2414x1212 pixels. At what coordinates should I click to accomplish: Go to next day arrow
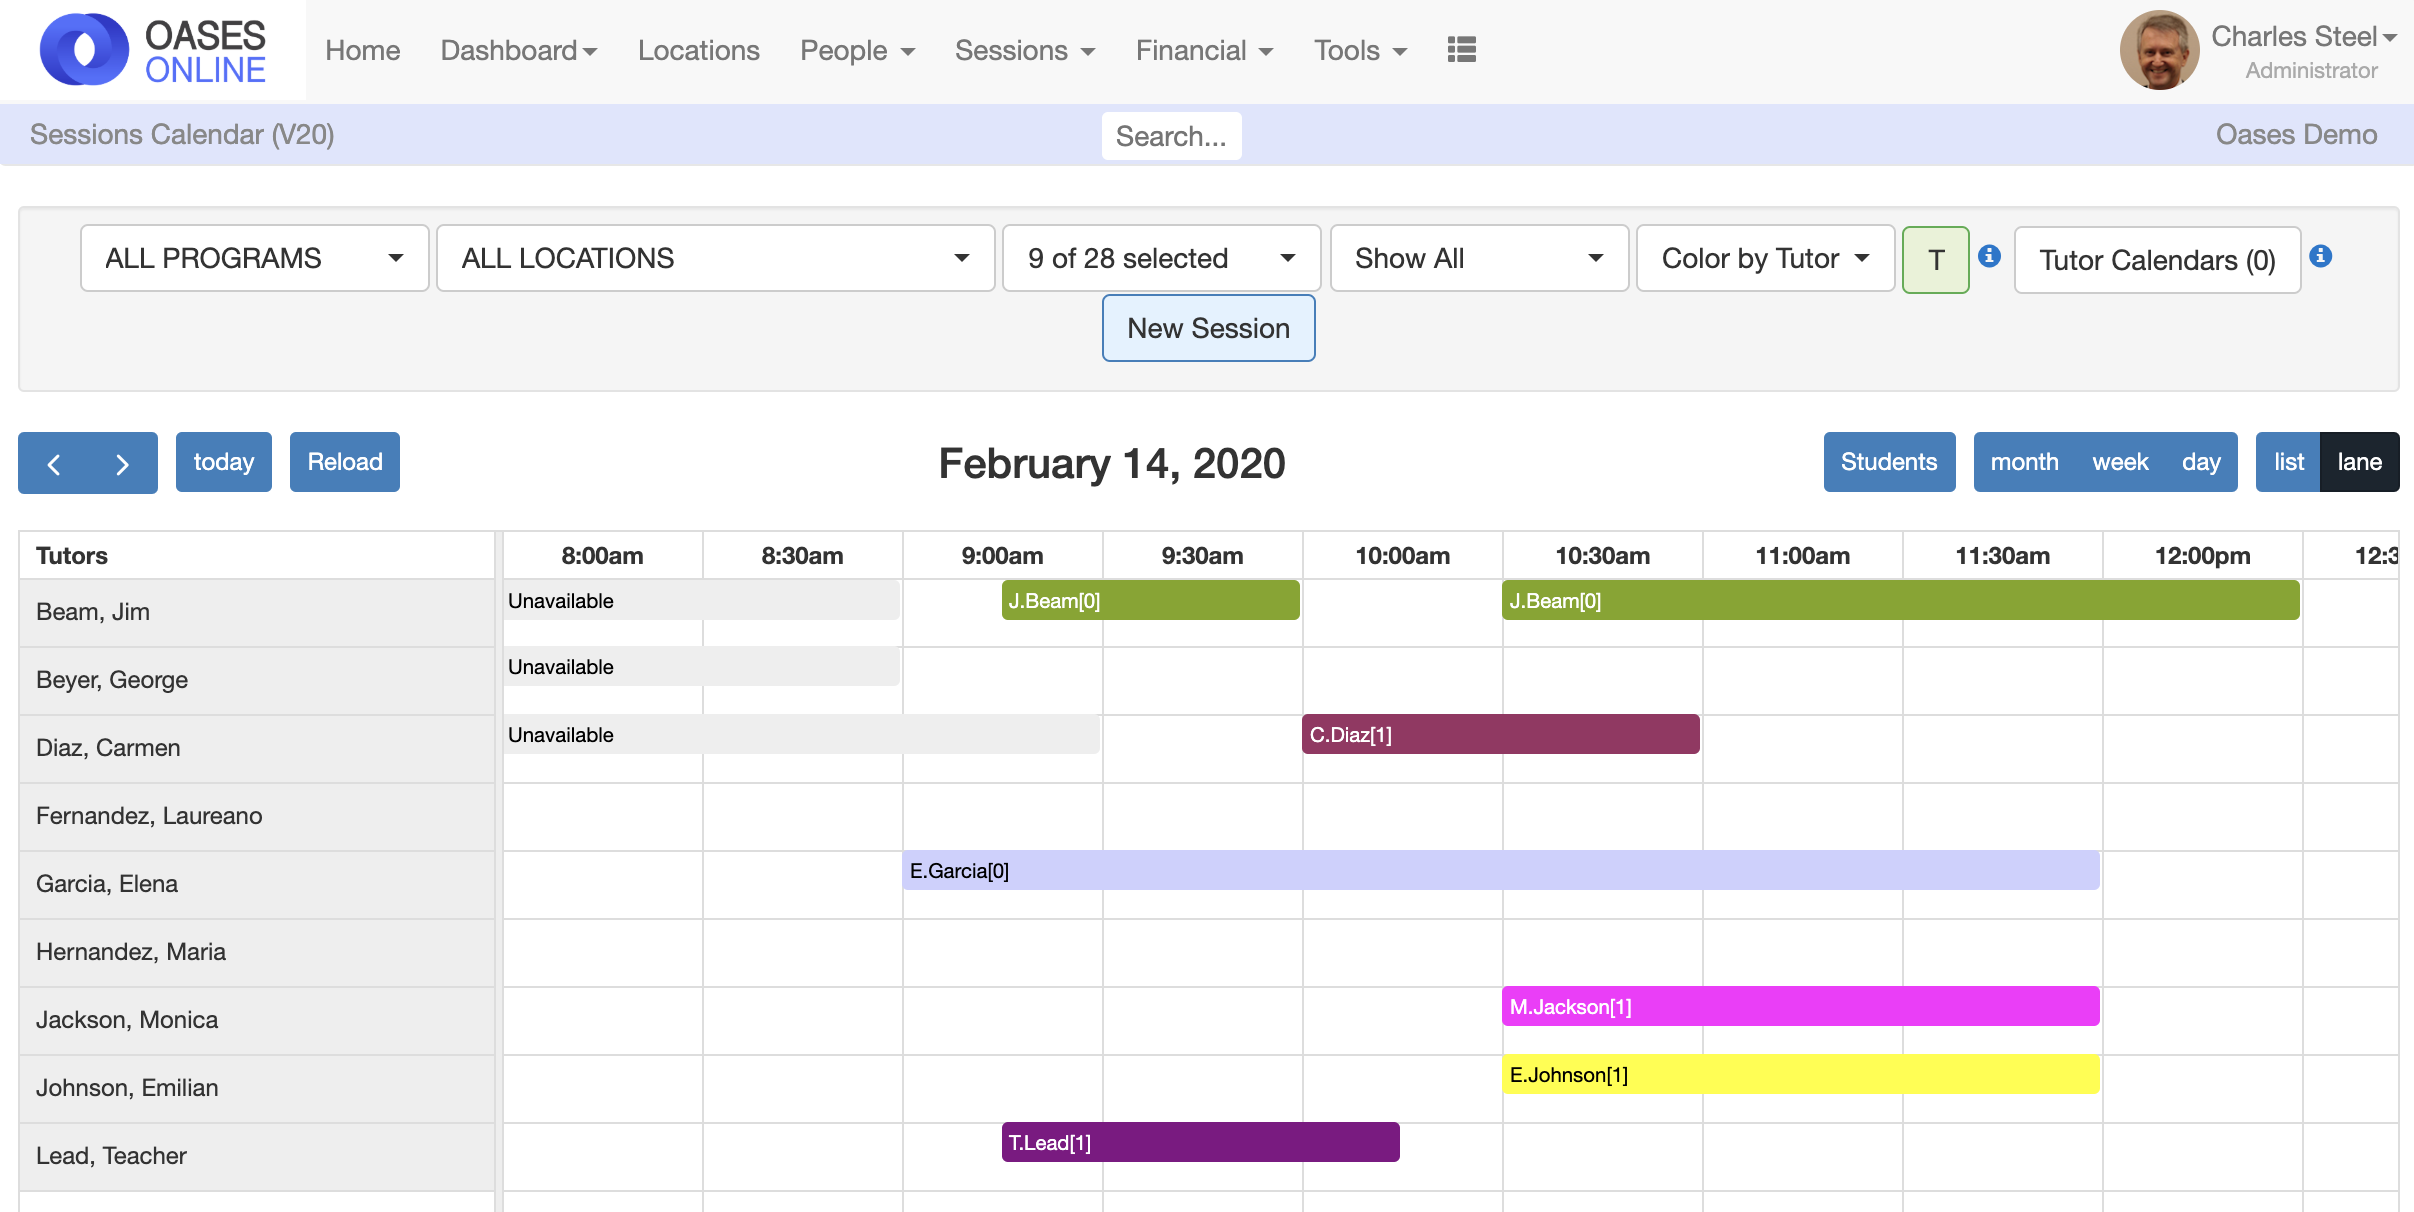coord(122,463)
